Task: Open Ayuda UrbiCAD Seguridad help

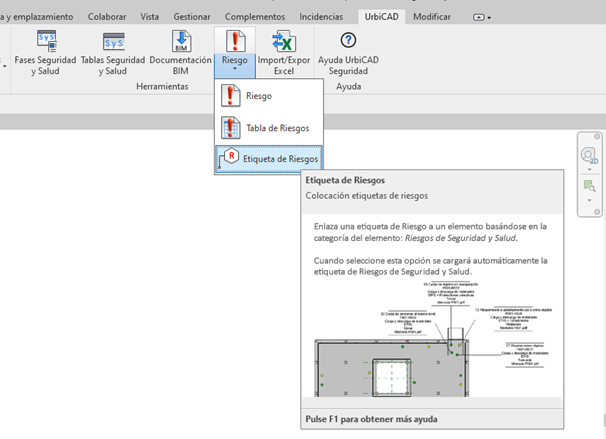Action: click(348, 41)
